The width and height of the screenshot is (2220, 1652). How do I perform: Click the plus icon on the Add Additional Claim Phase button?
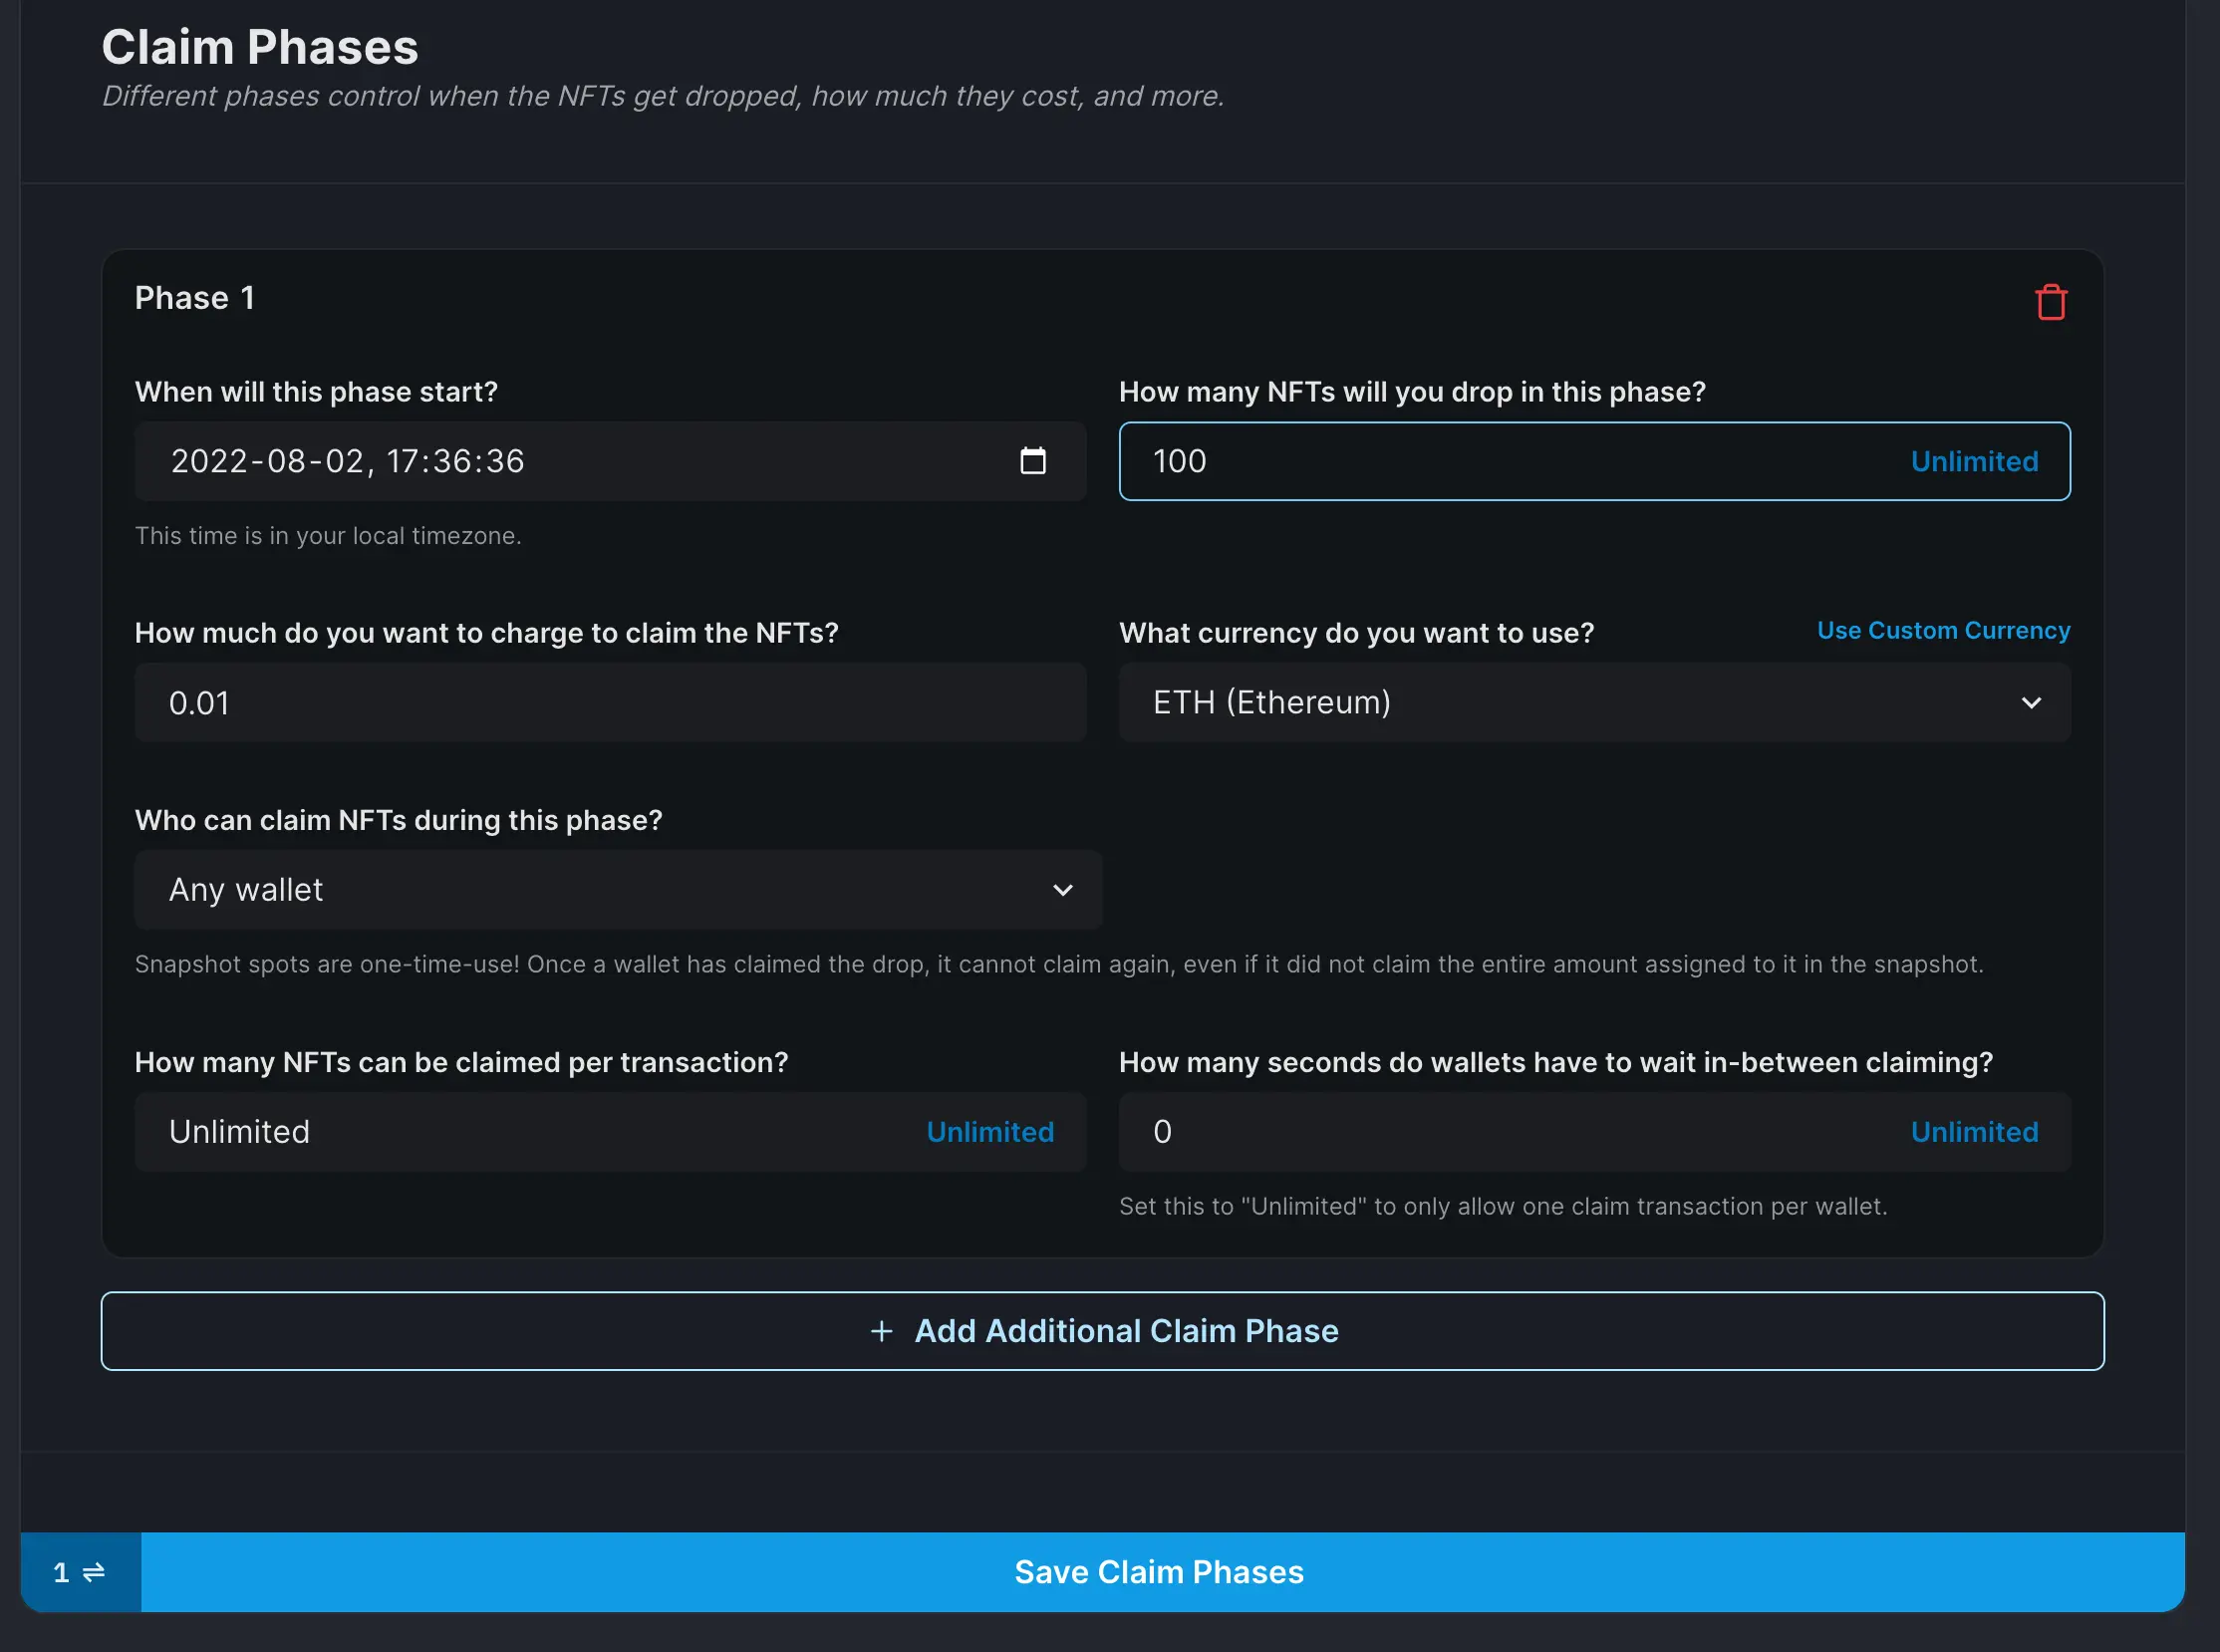pyautogui.click(x=881, y=1331)
